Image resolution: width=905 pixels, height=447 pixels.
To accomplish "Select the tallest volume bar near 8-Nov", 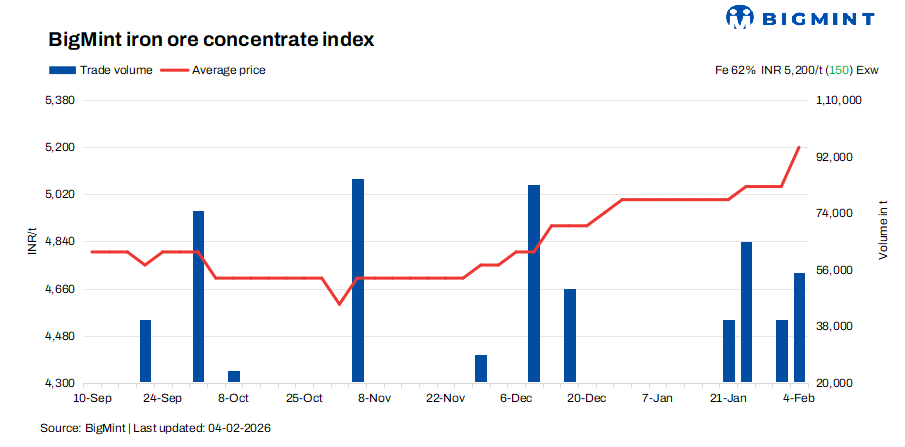I will (358, 280).
